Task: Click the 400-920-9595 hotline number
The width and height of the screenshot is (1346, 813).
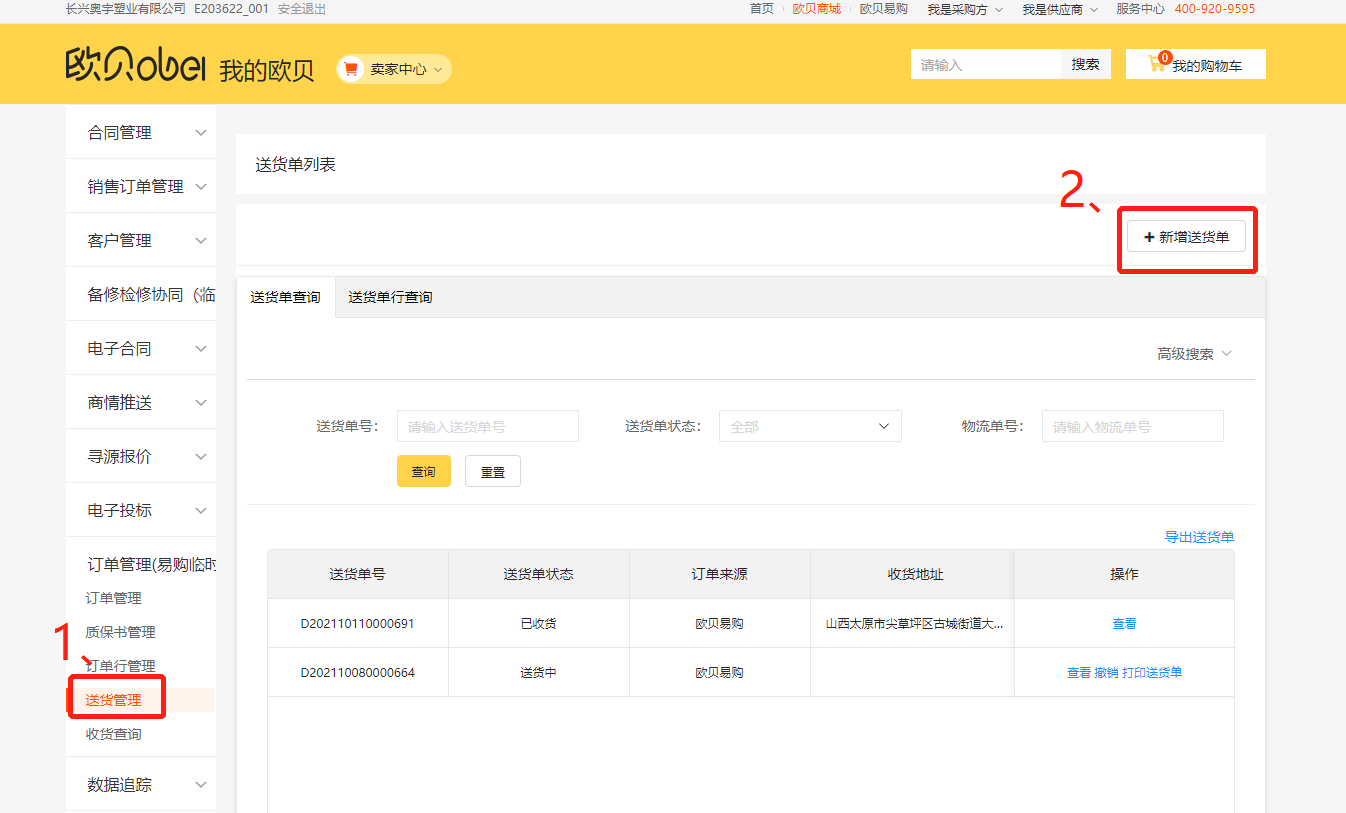Action: 1214,9
